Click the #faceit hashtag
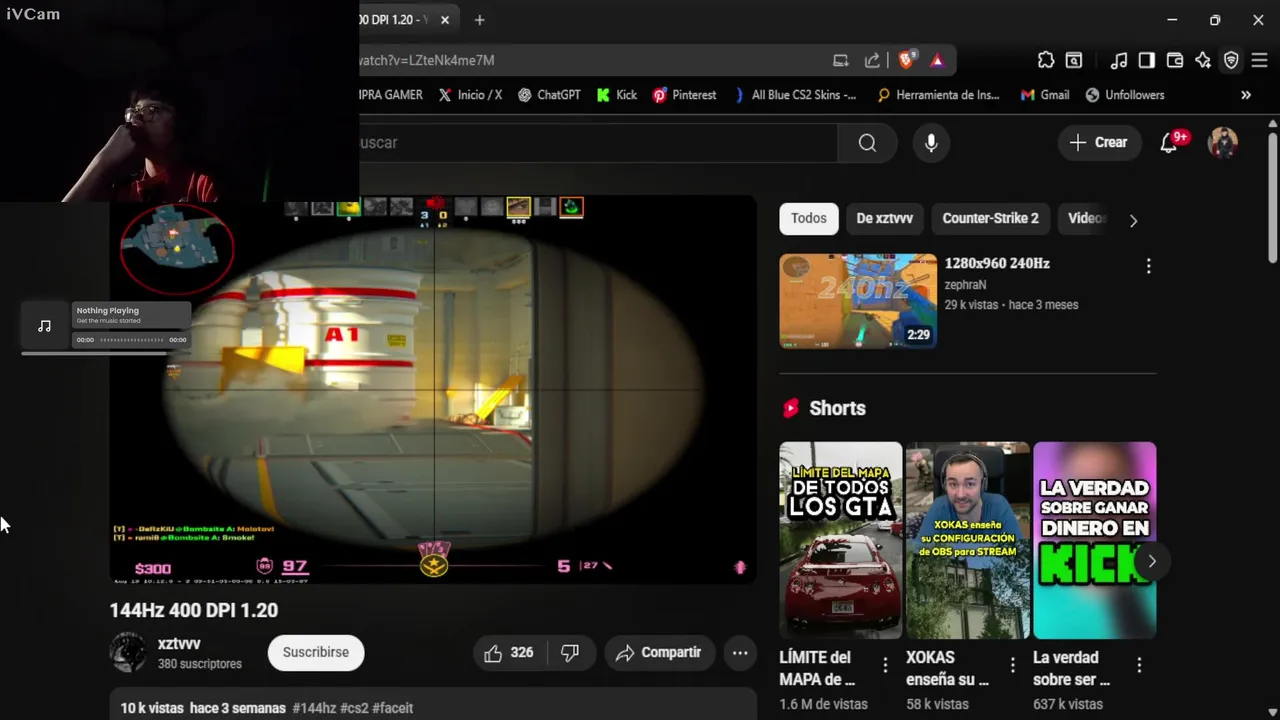 [x=393, y=708]
